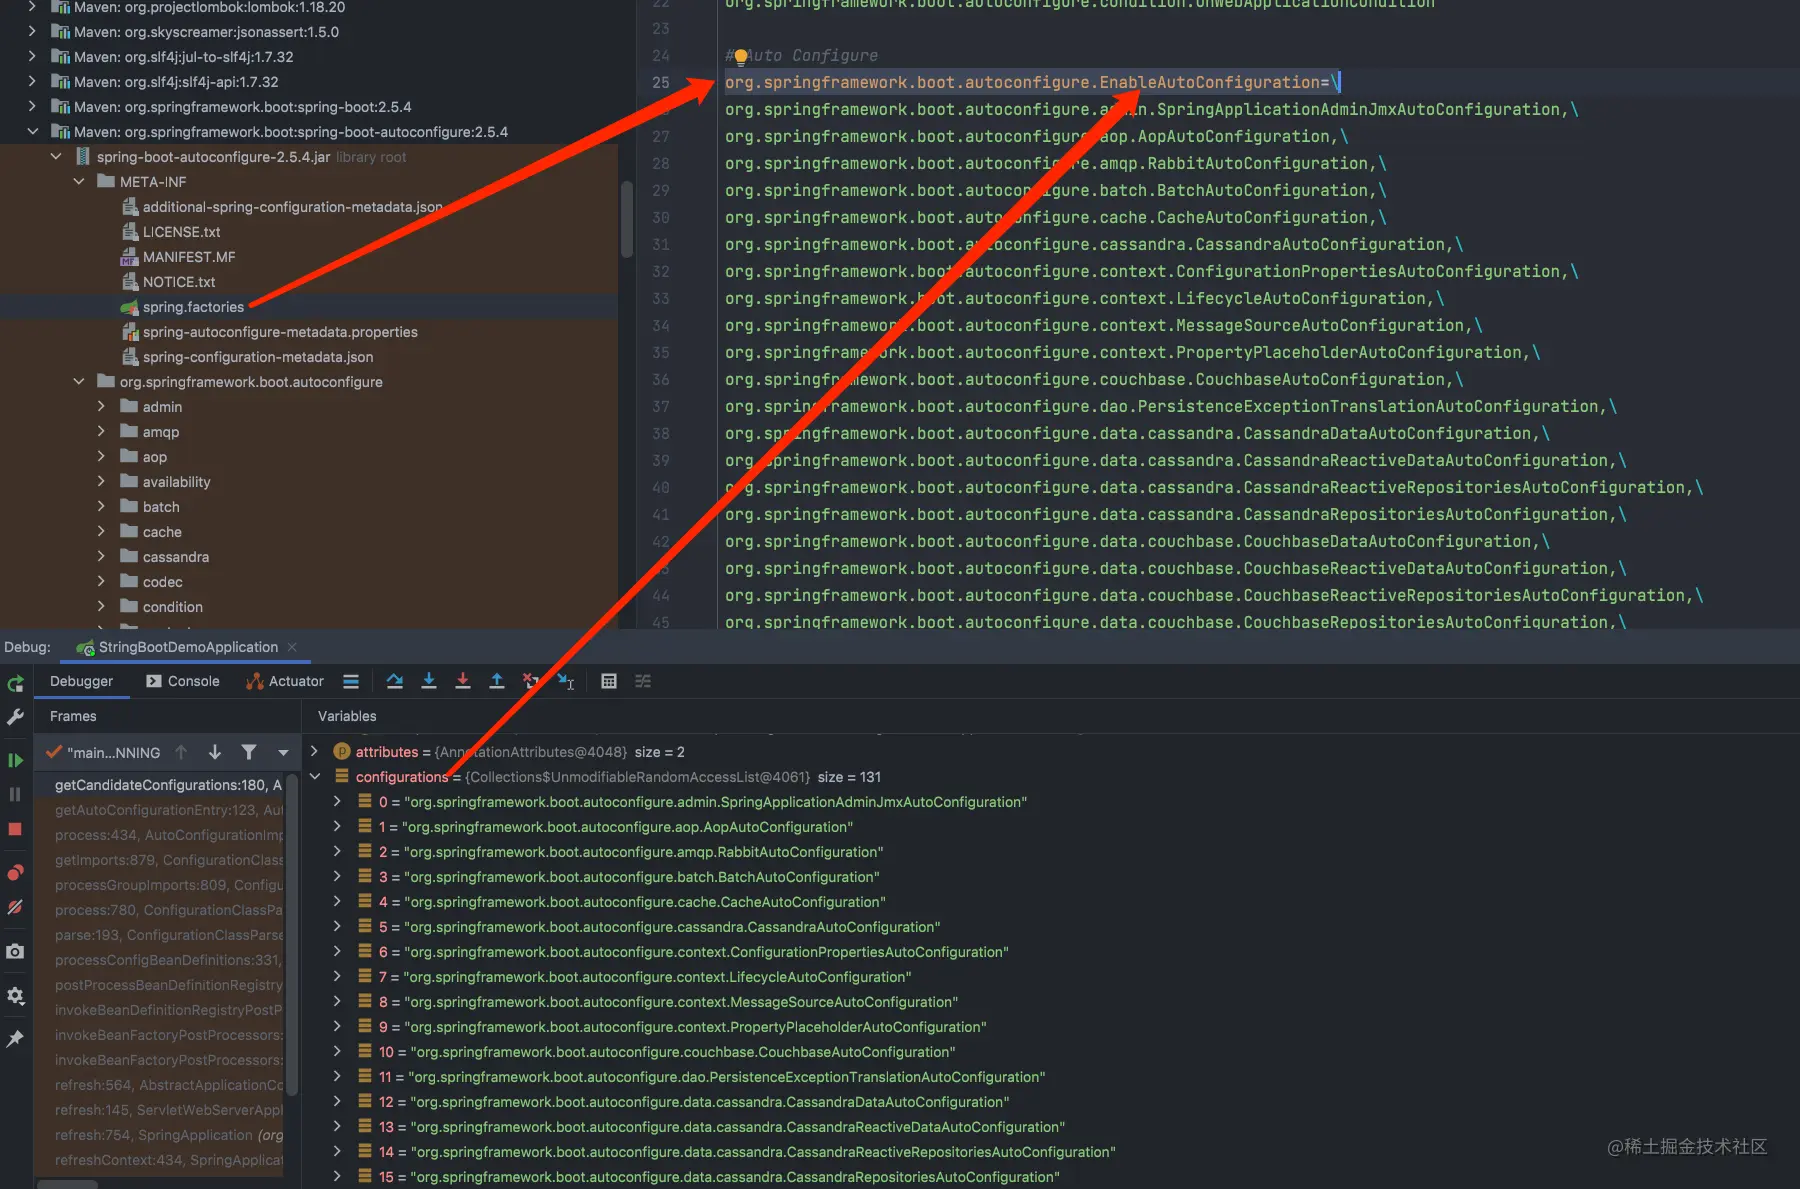Click the frames list vertical scrollbar
Viewport: 1800px width, 1189px height.
tap(292, 935)
